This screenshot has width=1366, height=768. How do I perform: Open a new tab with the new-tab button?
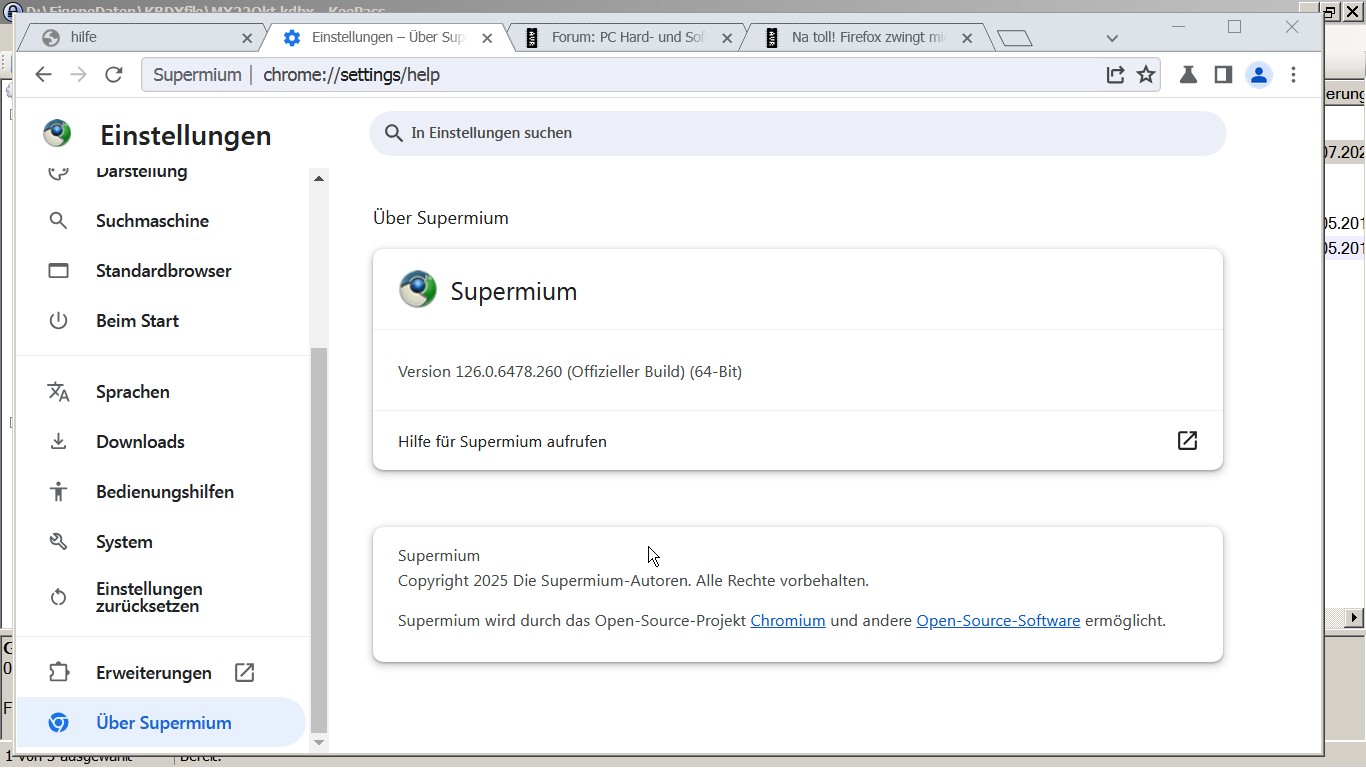pyautogui.click(x=1014, y=38)
